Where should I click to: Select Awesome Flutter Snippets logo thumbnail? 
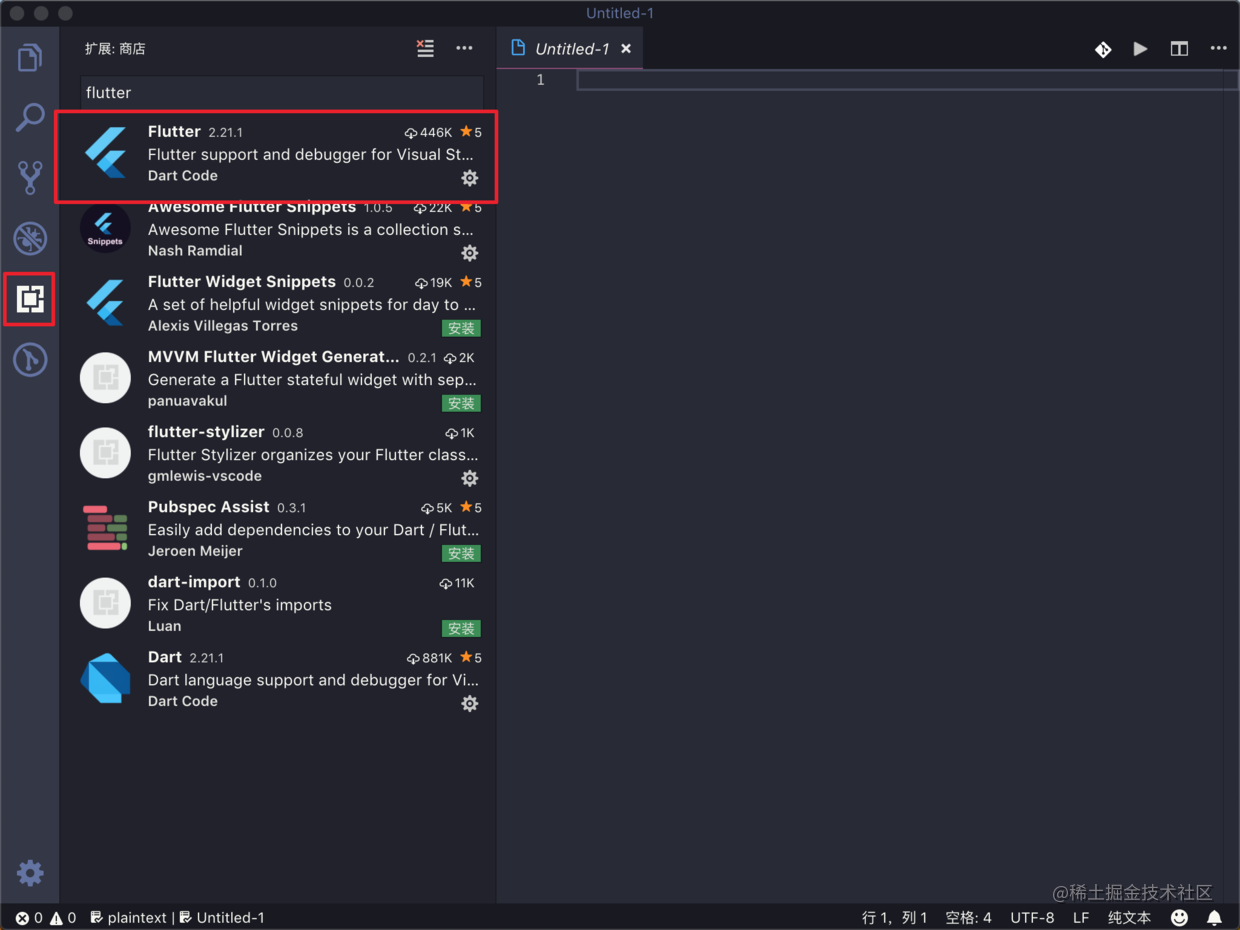[x=105, y=228]
